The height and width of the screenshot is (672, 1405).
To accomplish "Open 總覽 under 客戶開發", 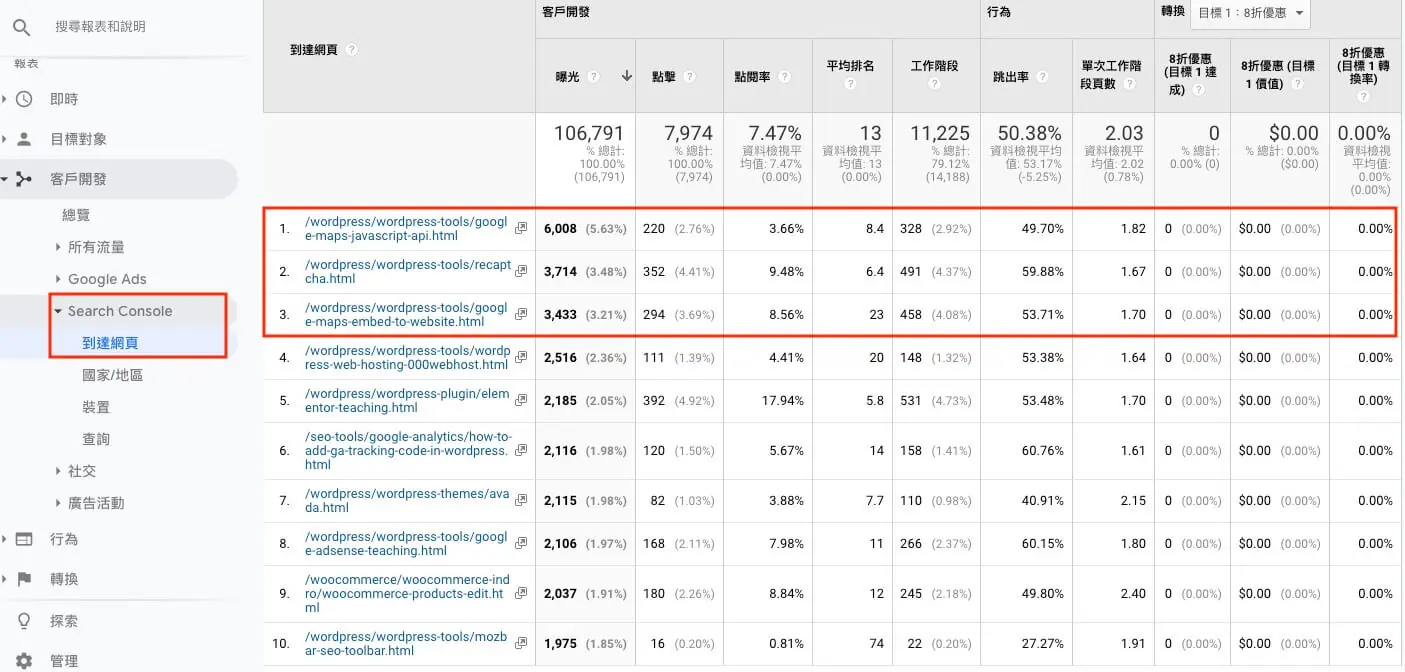I will (76, 215).
